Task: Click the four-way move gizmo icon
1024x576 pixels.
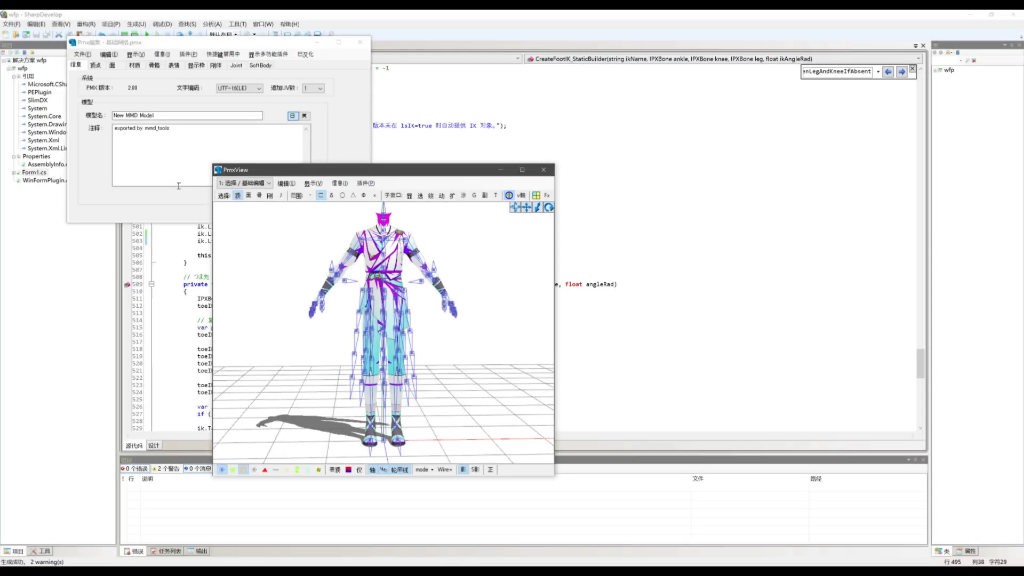Action: (x=526, y=208)
